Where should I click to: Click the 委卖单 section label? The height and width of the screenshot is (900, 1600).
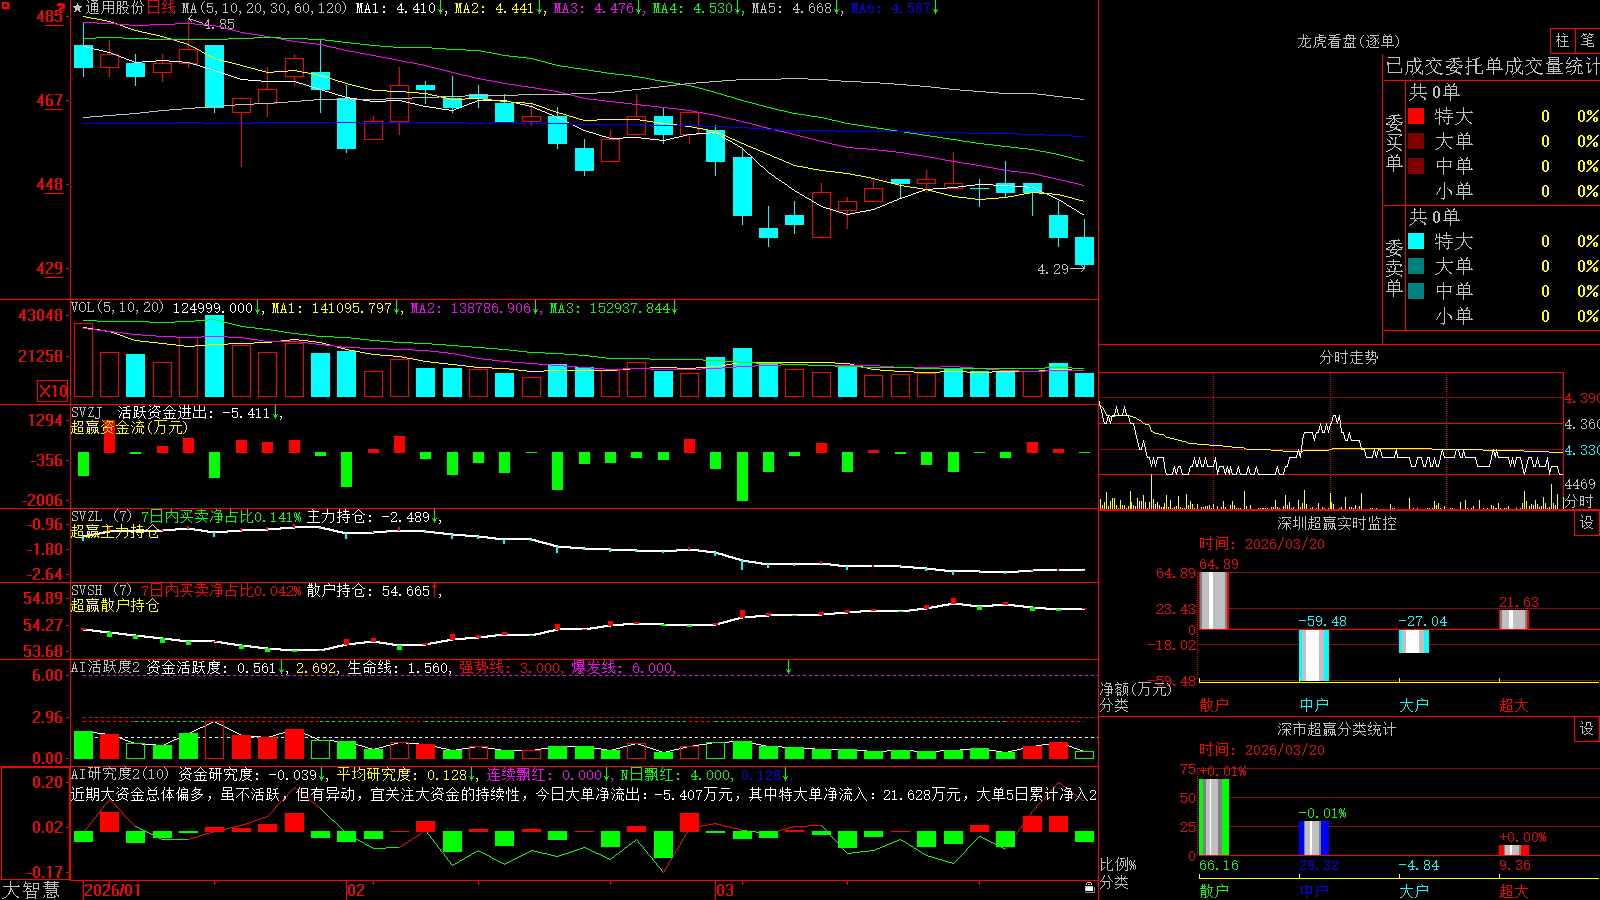[1394, 267]
